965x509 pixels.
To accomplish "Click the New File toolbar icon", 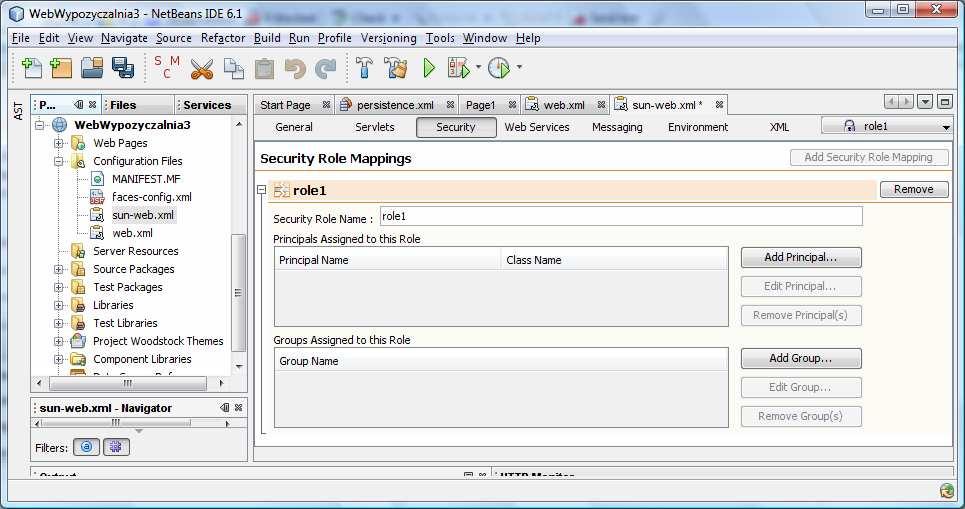I will click(31, 68).
